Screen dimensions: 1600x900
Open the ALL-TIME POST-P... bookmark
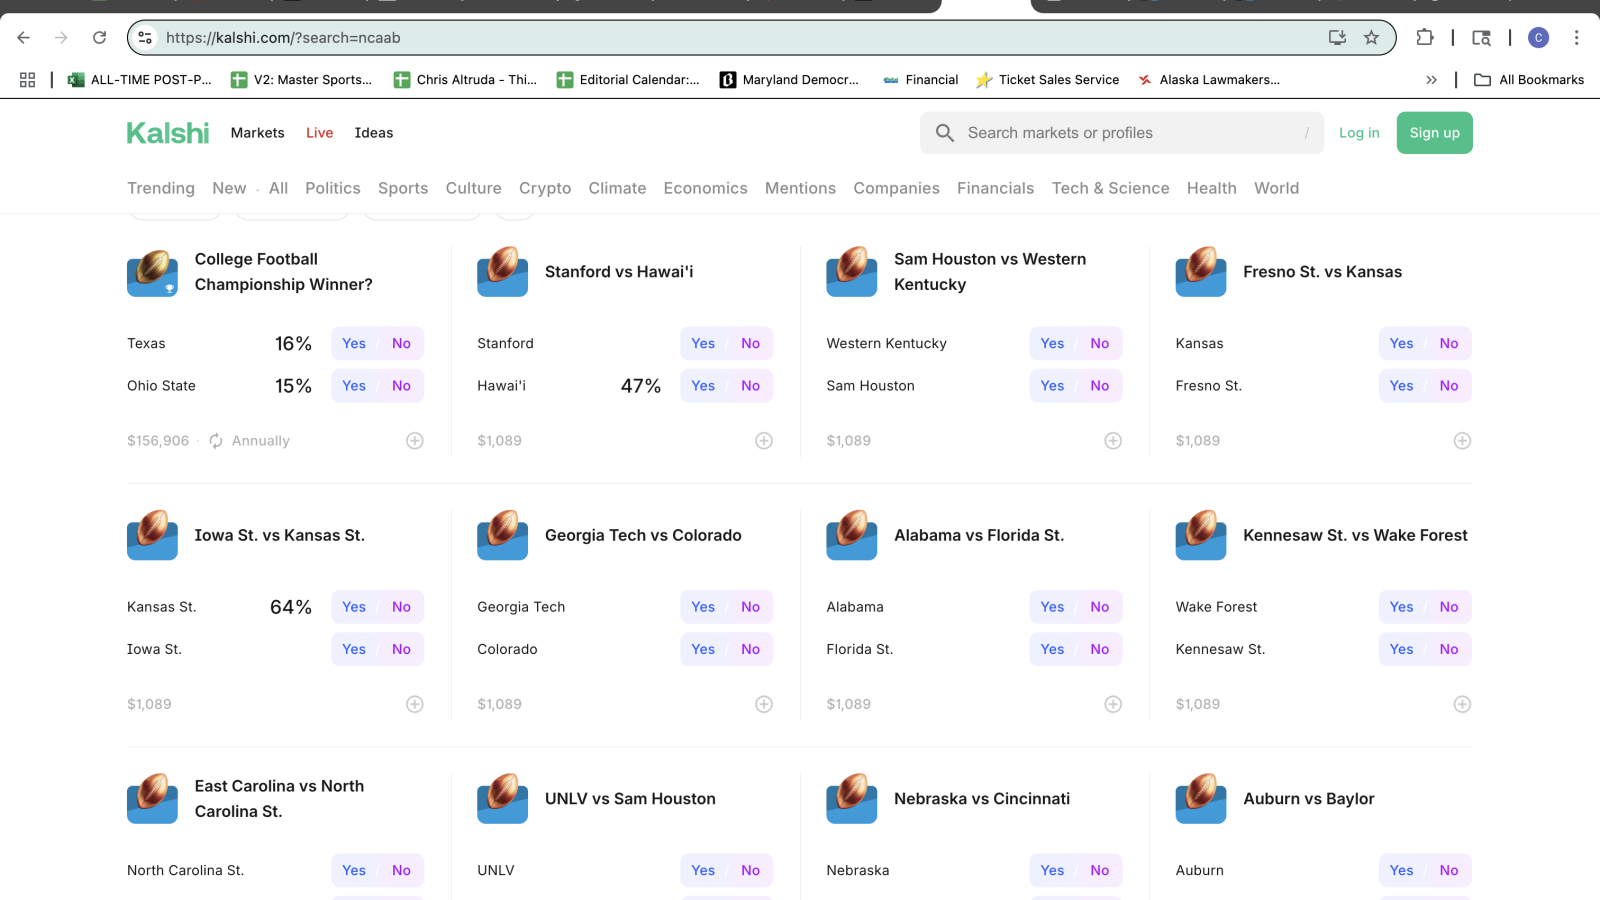click(x=140, y=80)
